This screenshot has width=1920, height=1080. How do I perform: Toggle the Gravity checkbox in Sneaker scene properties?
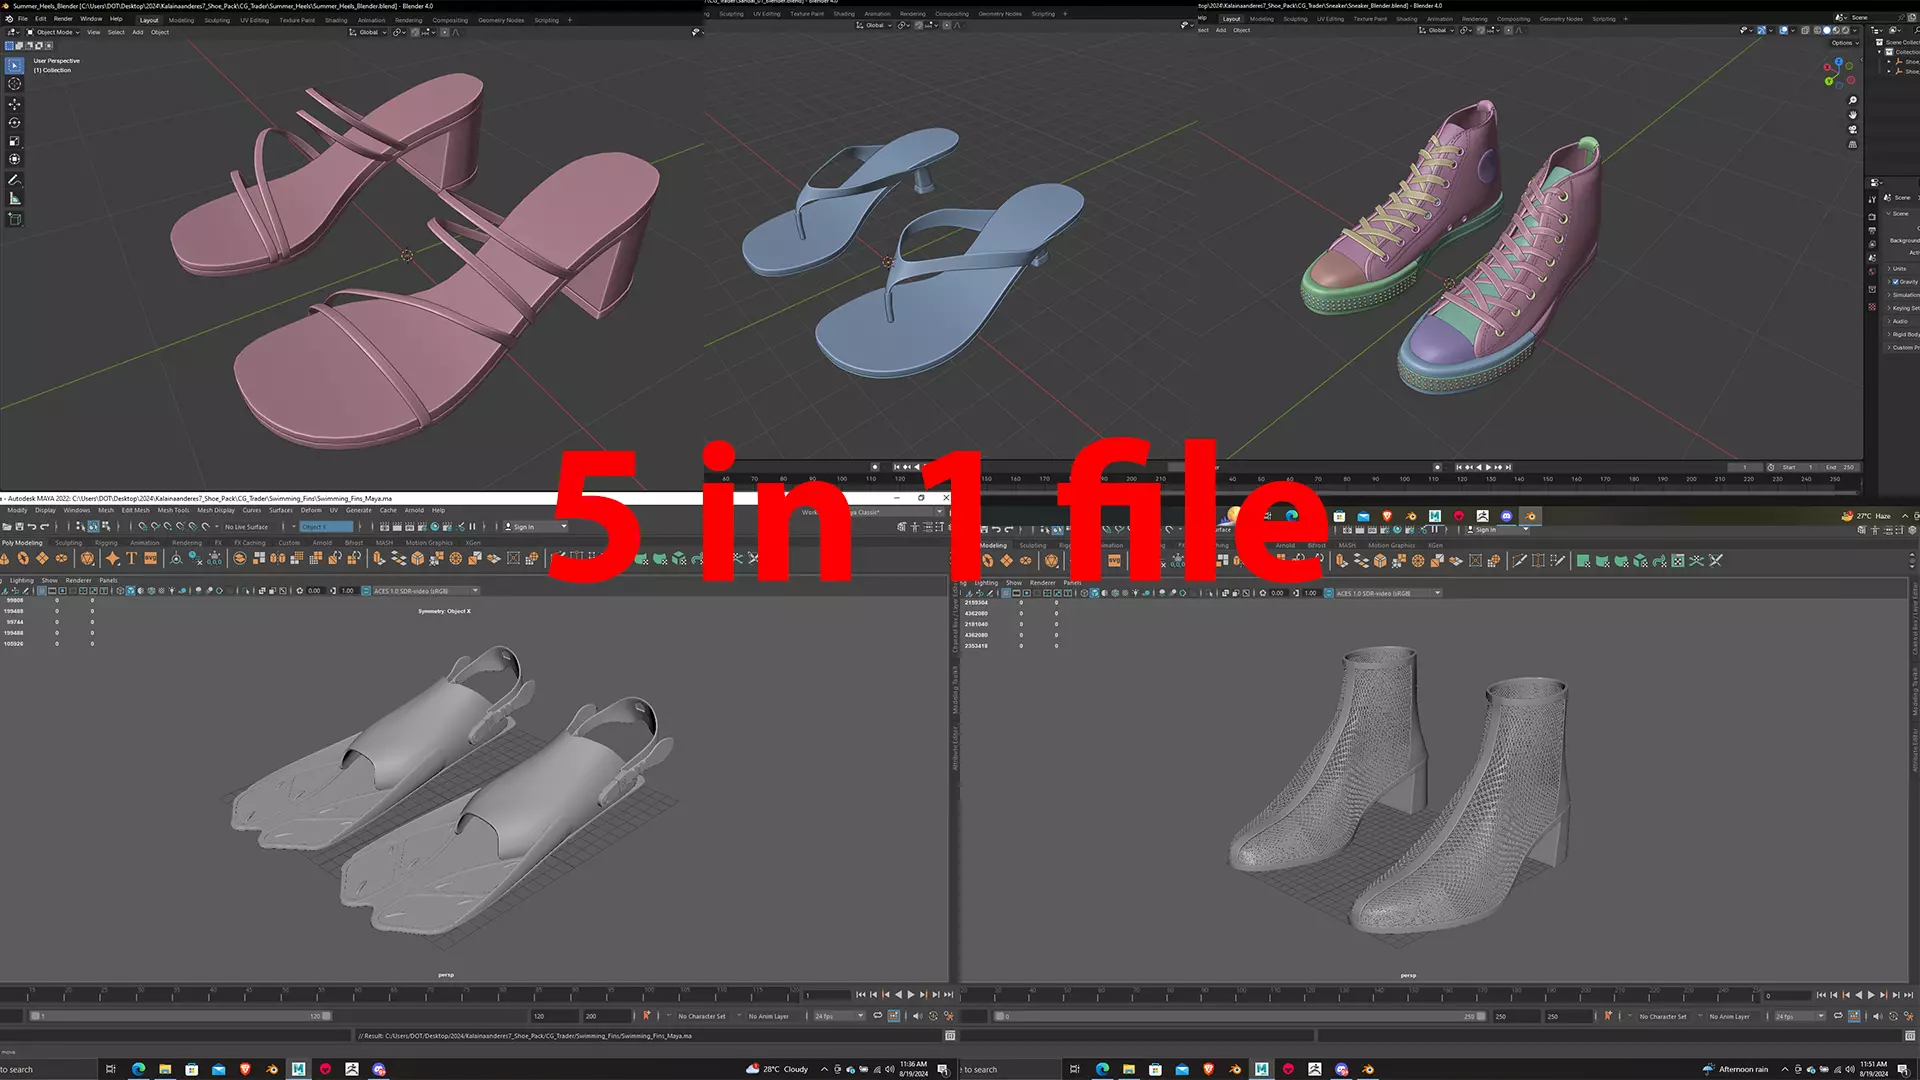point(1896,282)
